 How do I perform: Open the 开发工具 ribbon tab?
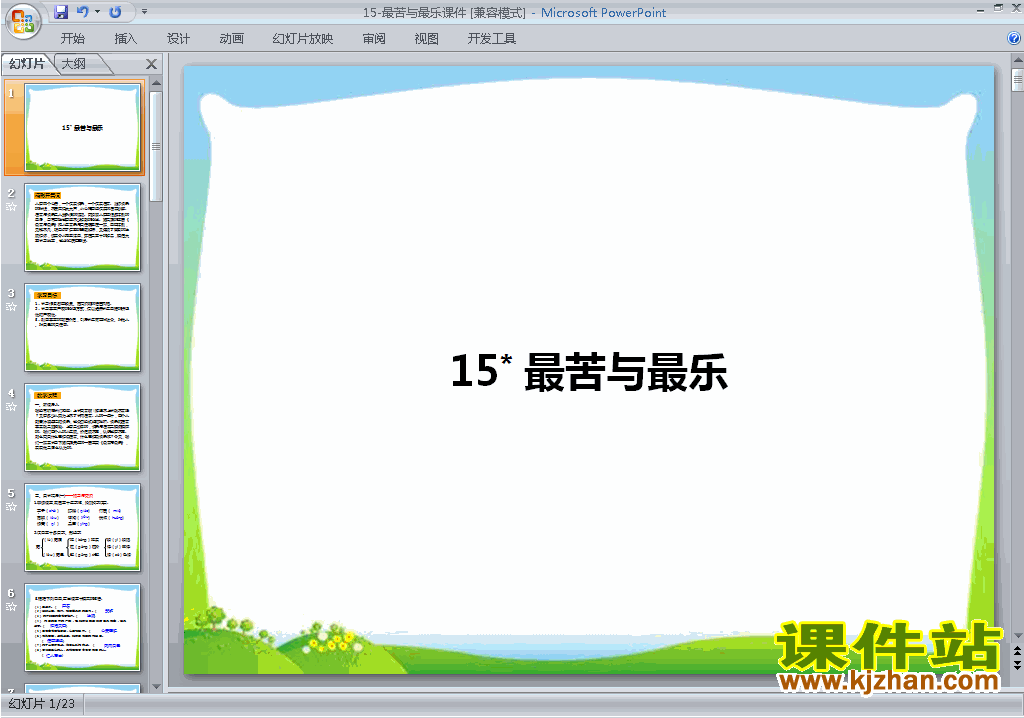click(x=492, y=39)
